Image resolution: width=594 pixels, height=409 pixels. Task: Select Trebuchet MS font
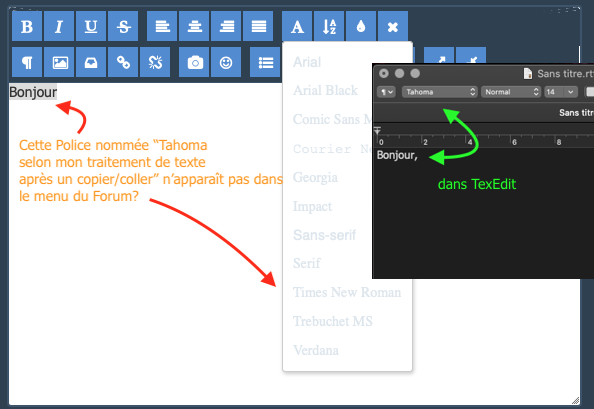[333, 321]
